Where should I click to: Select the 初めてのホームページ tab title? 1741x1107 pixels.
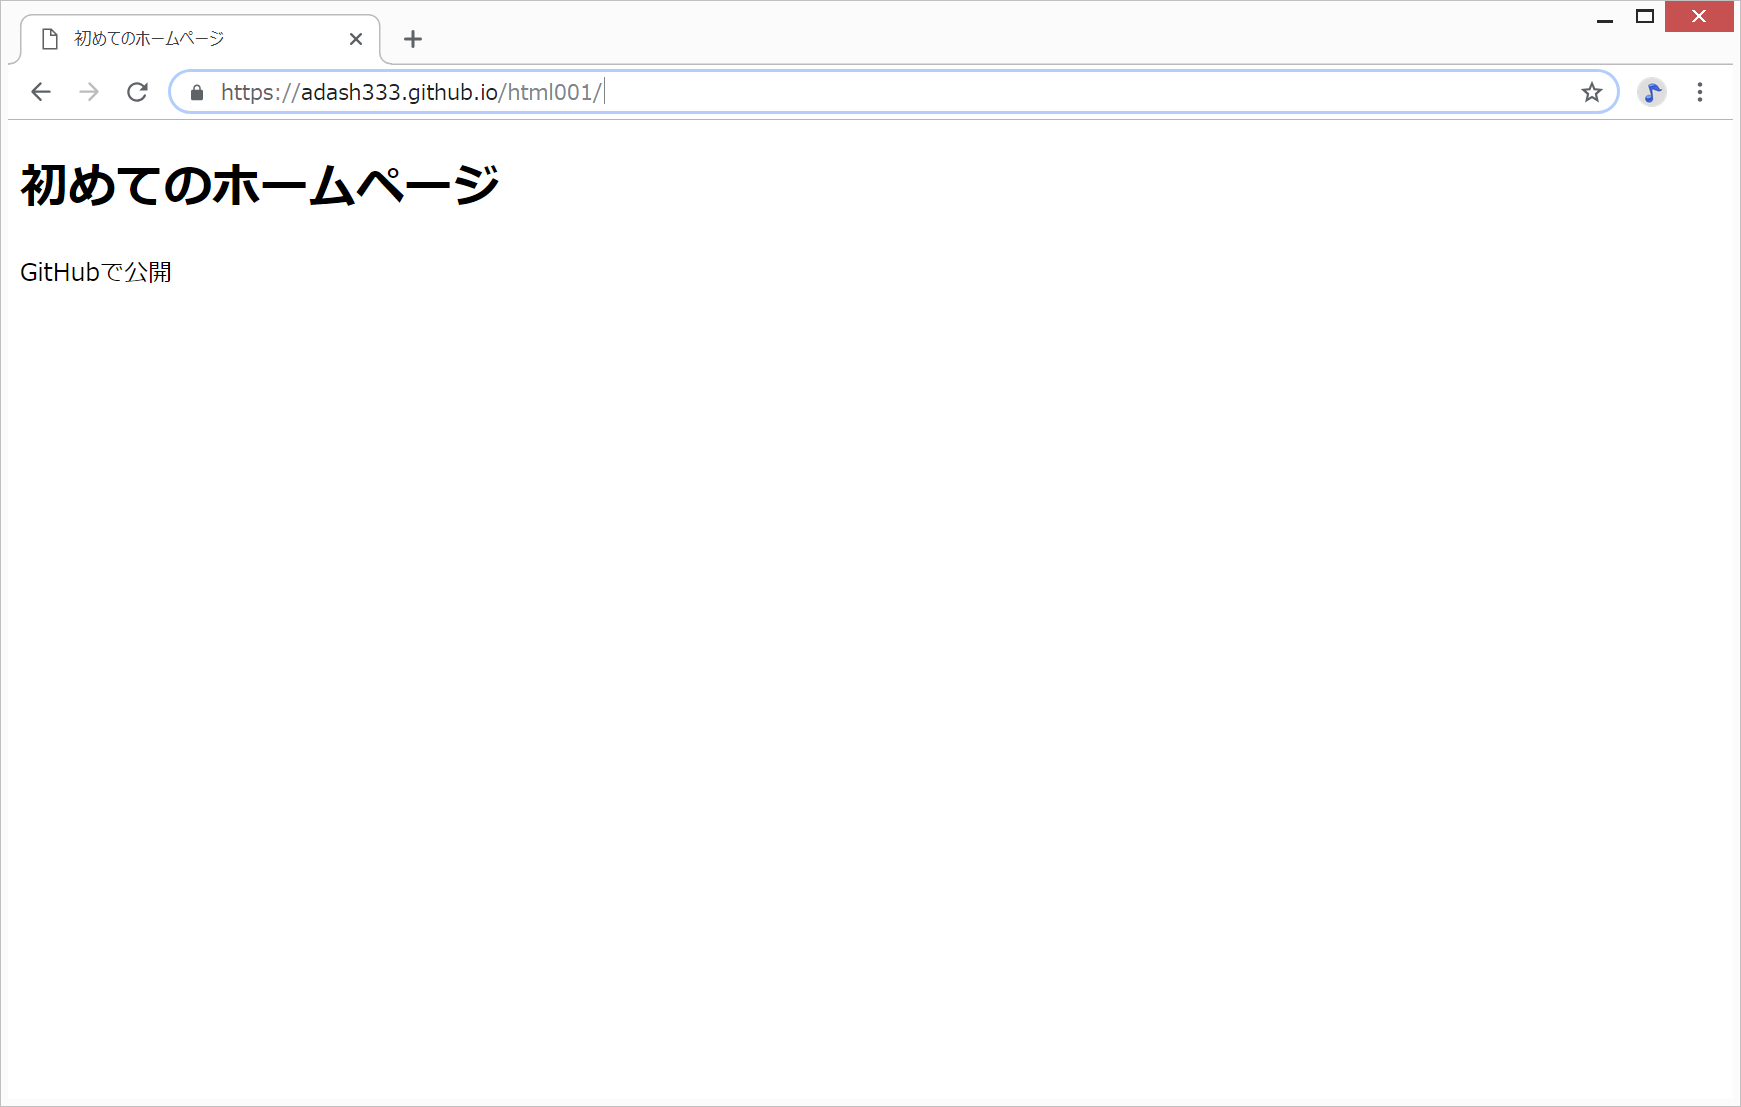pos(149,39)
